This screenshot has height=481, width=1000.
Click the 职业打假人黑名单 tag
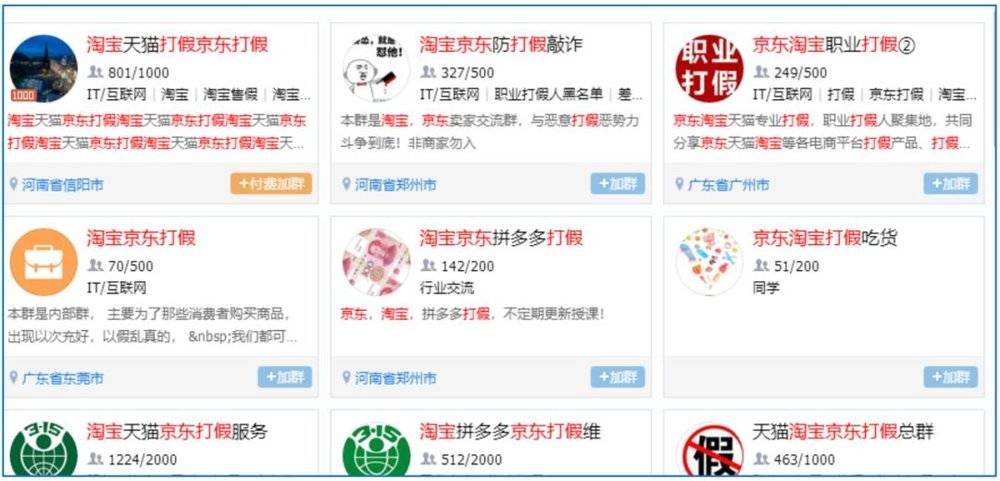[548, 94]
